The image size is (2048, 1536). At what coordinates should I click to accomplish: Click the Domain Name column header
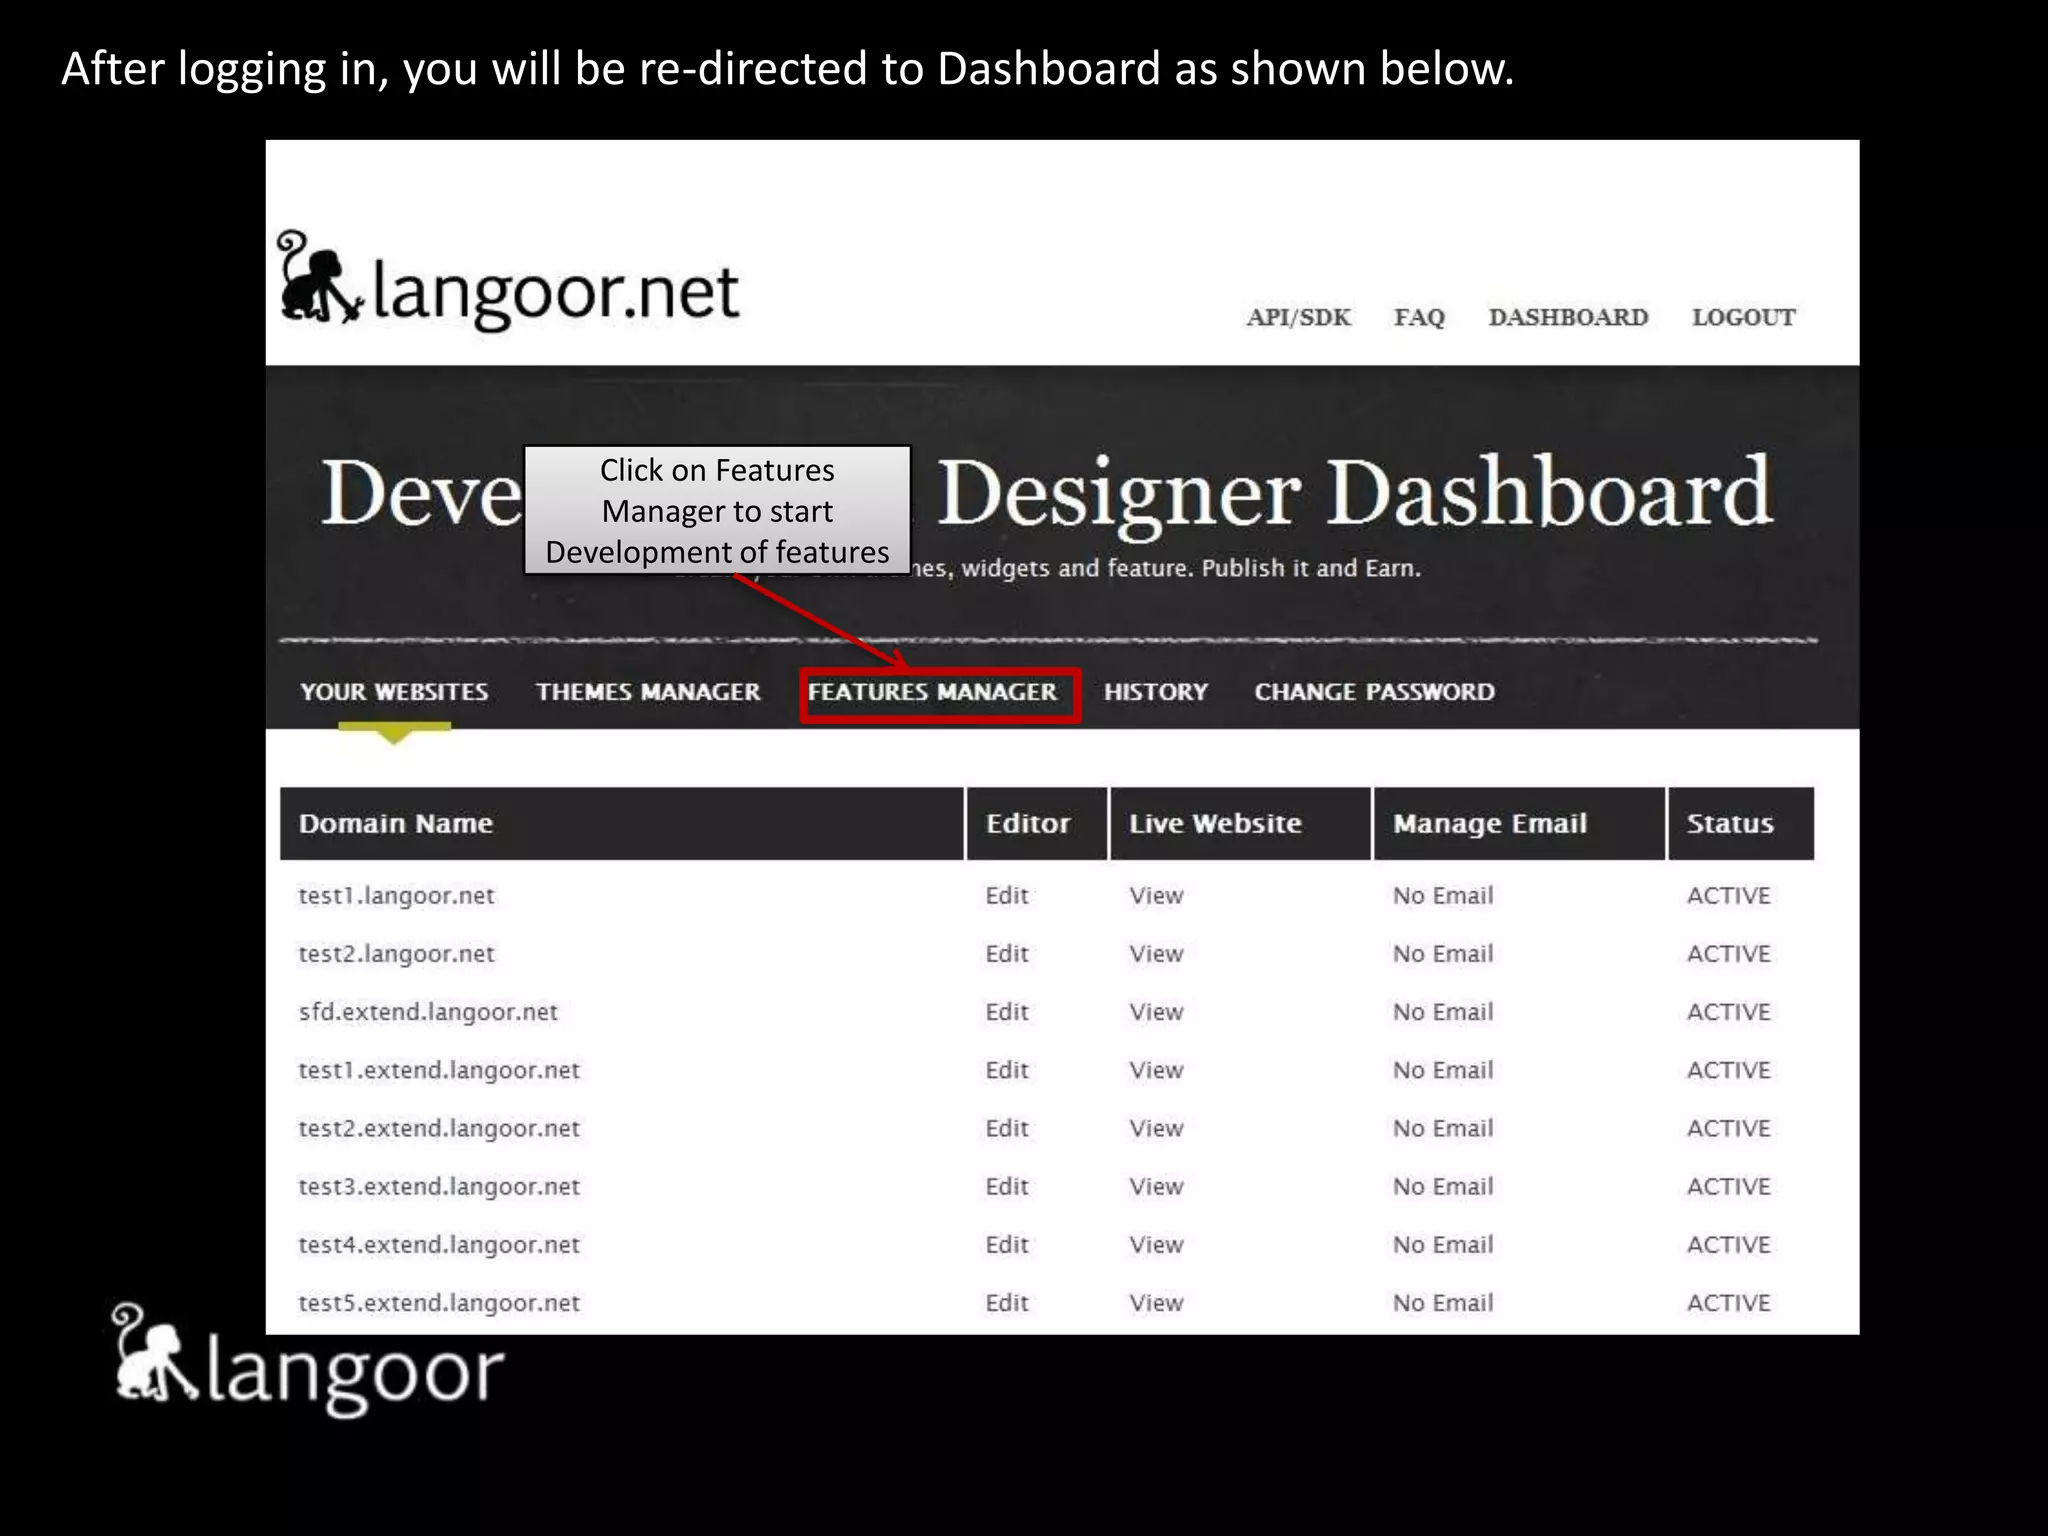[x=621, y=823]
